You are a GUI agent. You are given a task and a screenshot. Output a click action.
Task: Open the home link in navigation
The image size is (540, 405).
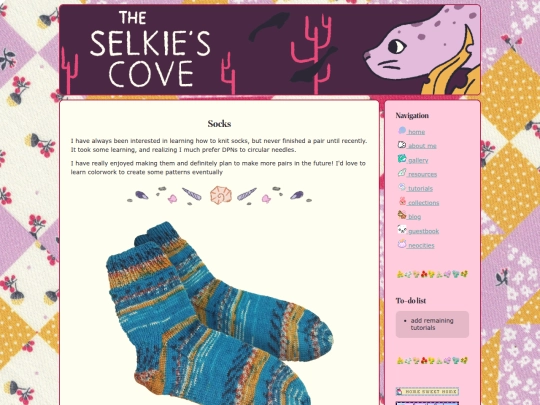click(416, 132)
